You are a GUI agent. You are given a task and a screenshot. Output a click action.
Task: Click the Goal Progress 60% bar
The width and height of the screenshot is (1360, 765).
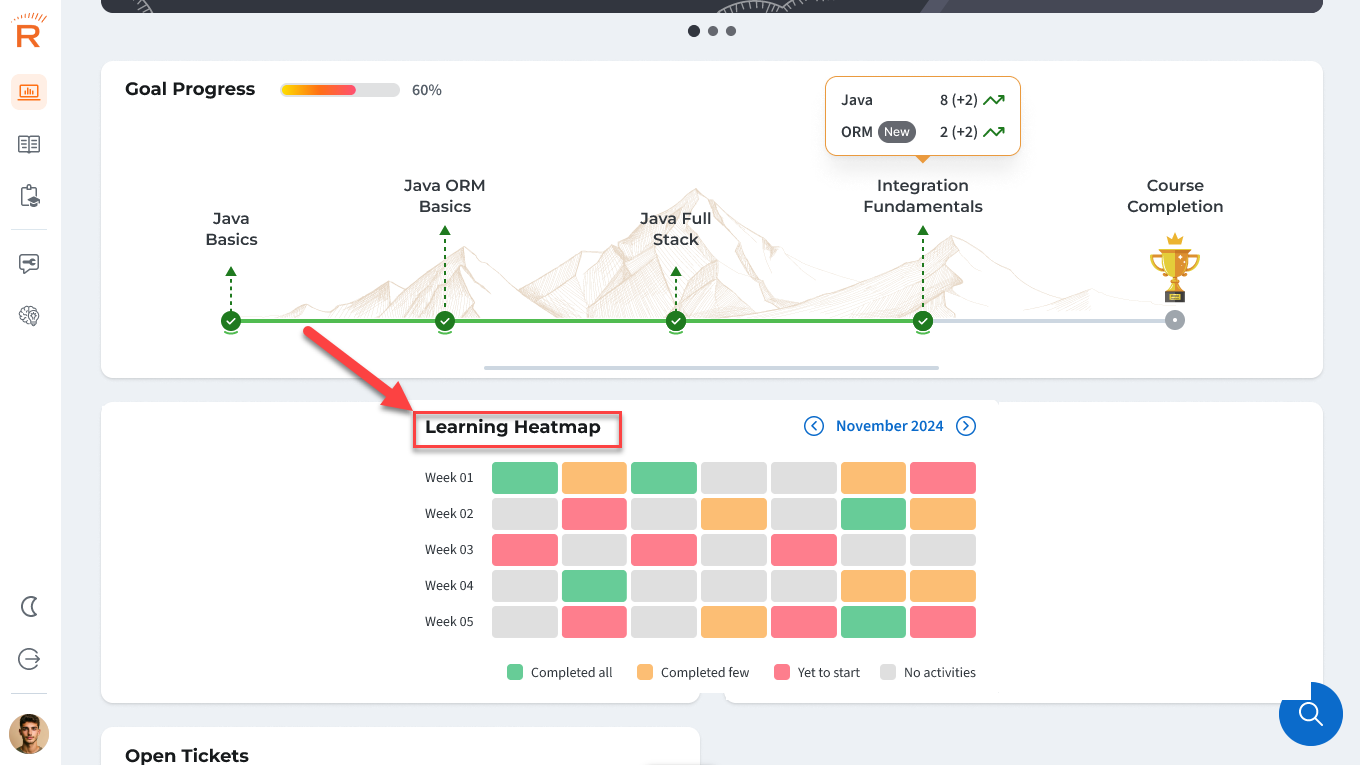(340, 90)
